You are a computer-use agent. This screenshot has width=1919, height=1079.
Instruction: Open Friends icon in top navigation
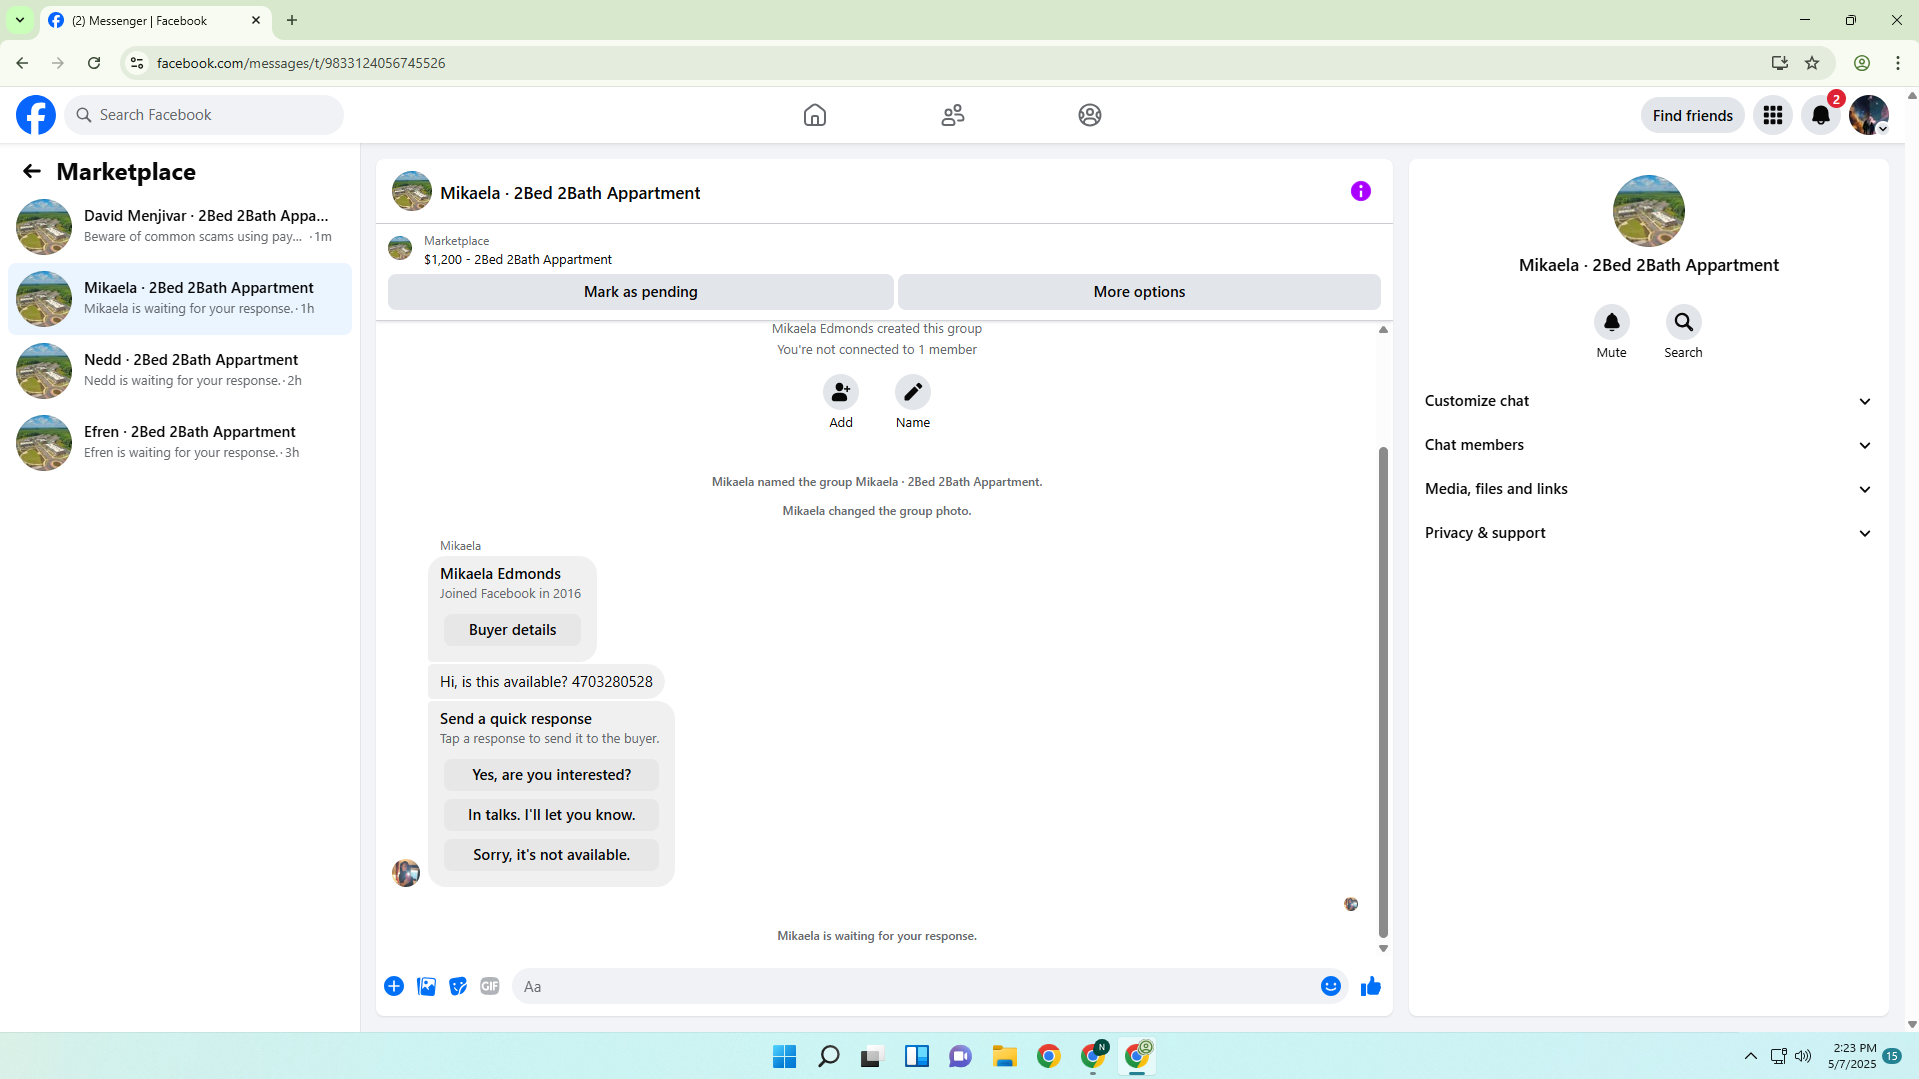point(953,115)
